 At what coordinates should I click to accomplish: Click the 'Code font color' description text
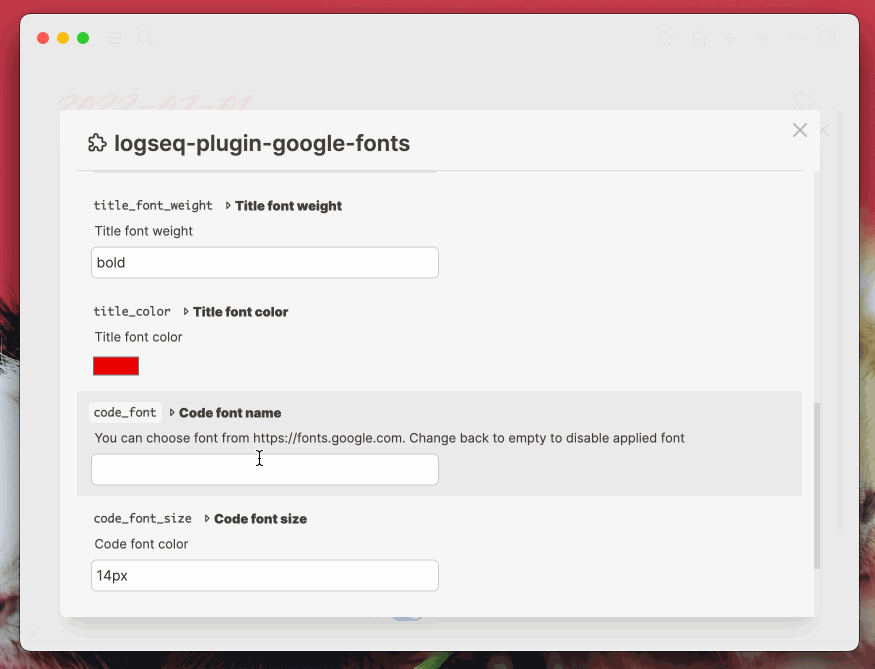[141, 544]
